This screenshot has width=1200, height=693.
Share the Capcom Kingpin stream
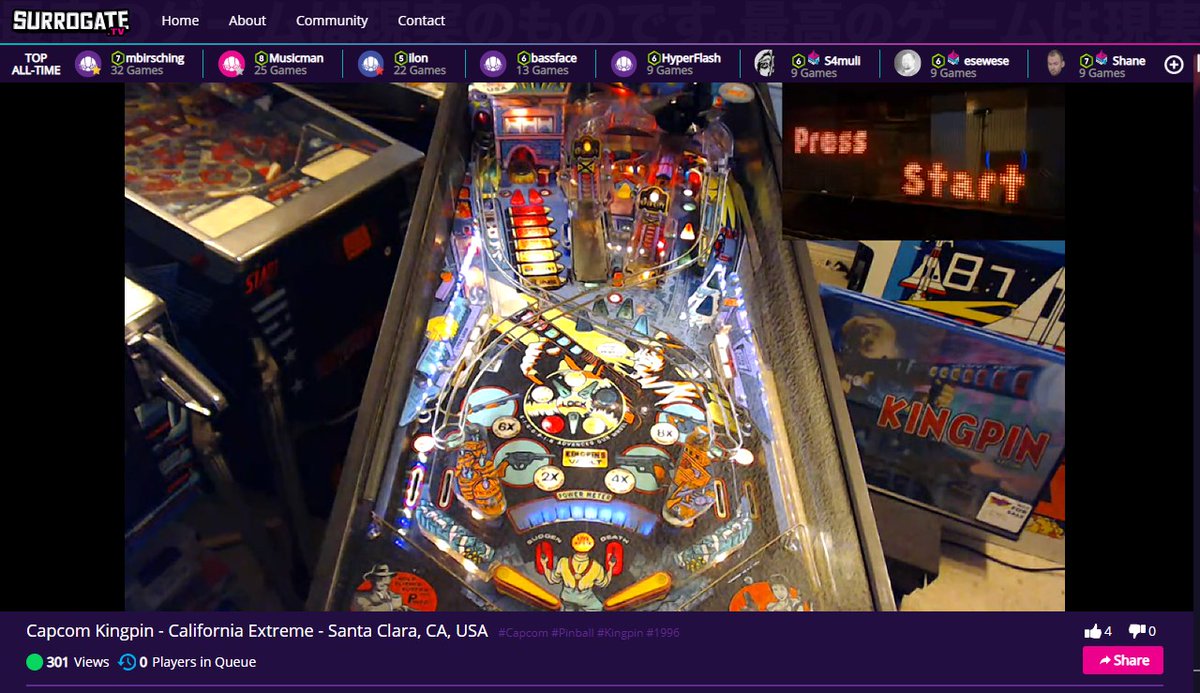point(1123,660)
